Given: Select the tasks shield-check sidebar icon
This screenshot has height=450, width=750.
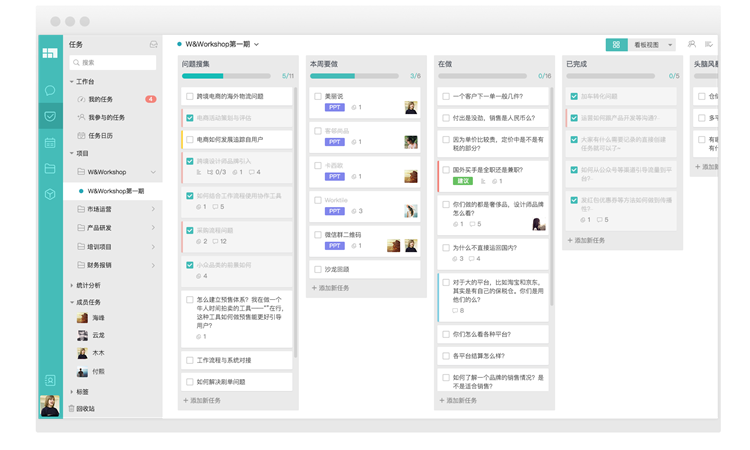Looking at the screenshot, I should [50, 116].
